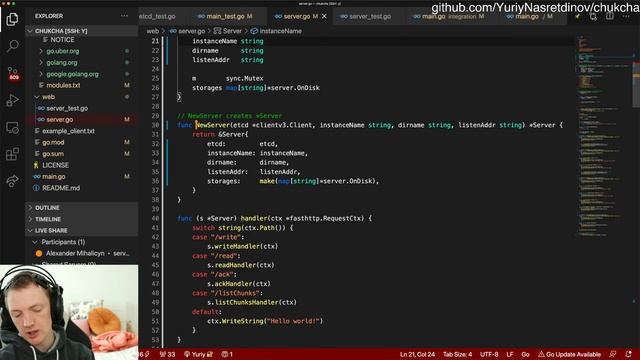Open Source Control view with 609 badge
Screen dimensions: 640x360
13,73
